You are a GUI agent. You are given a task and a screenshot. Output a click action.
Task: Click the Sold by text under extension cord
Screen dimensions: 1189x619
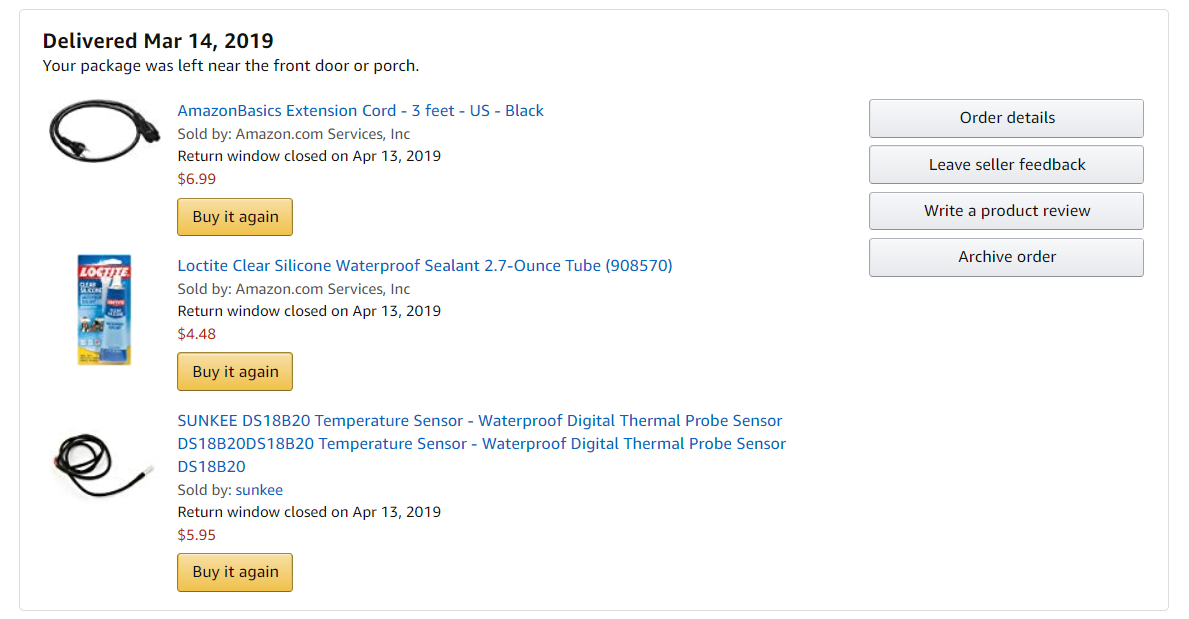(x=293, y=134)
